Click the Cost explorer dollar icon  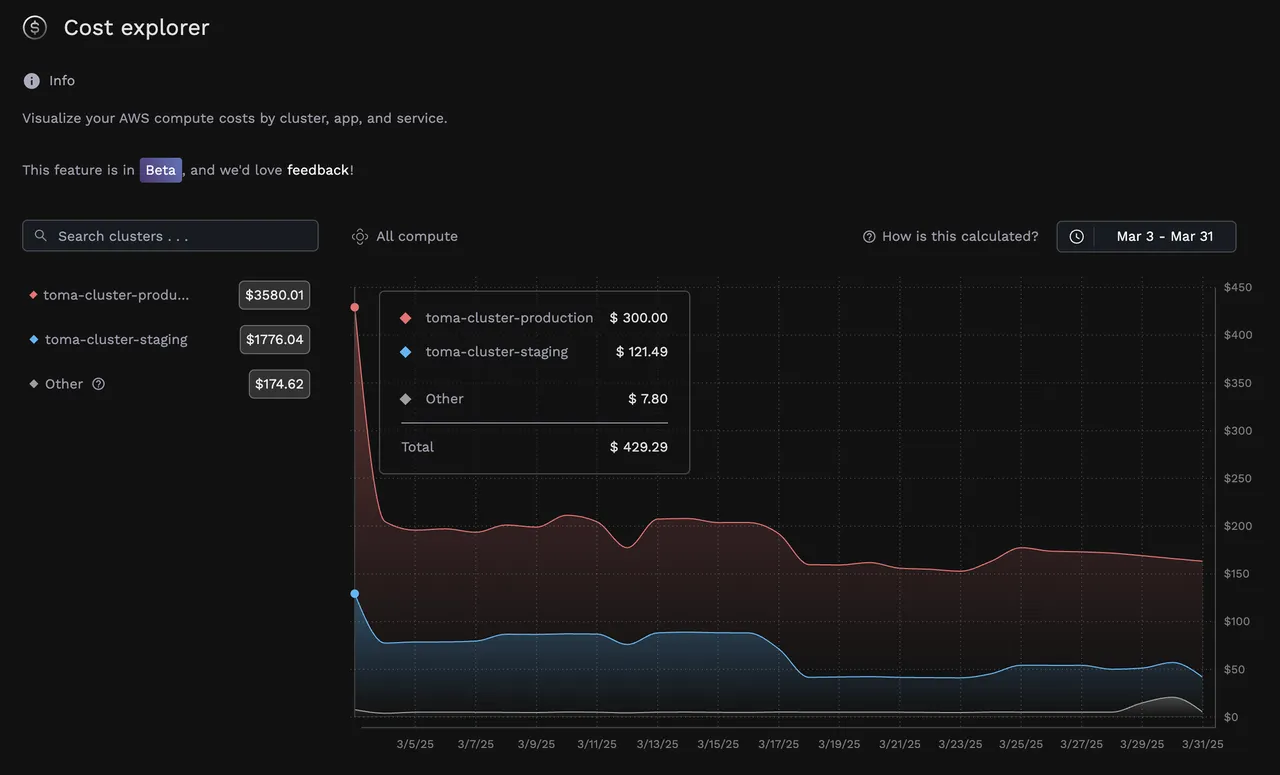pos(35,28)
